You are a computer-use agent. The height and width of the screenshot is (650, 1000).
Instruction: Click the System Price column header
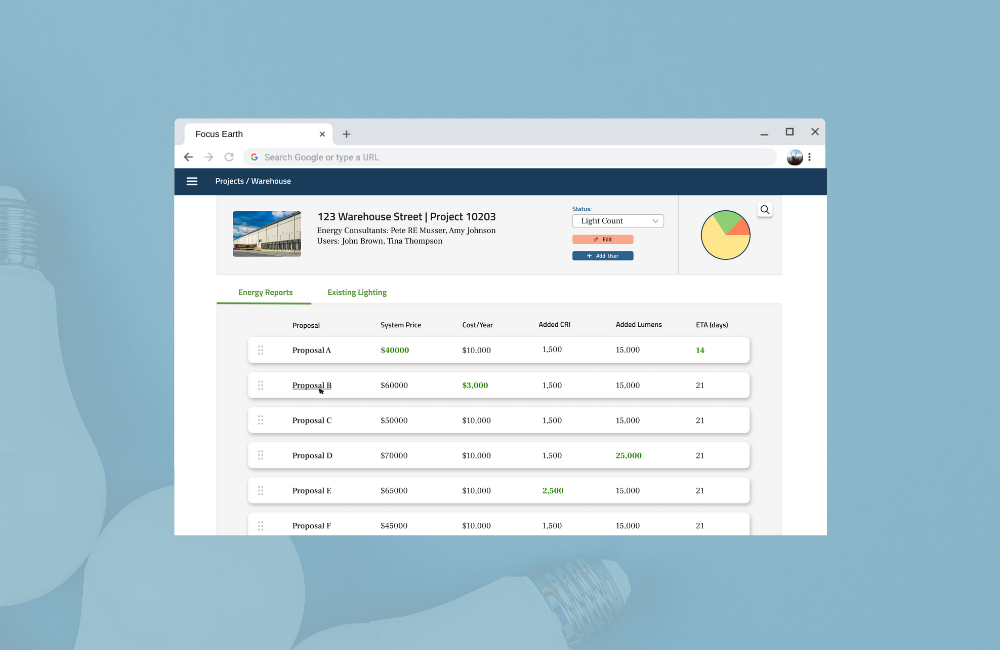pos(401,325)
